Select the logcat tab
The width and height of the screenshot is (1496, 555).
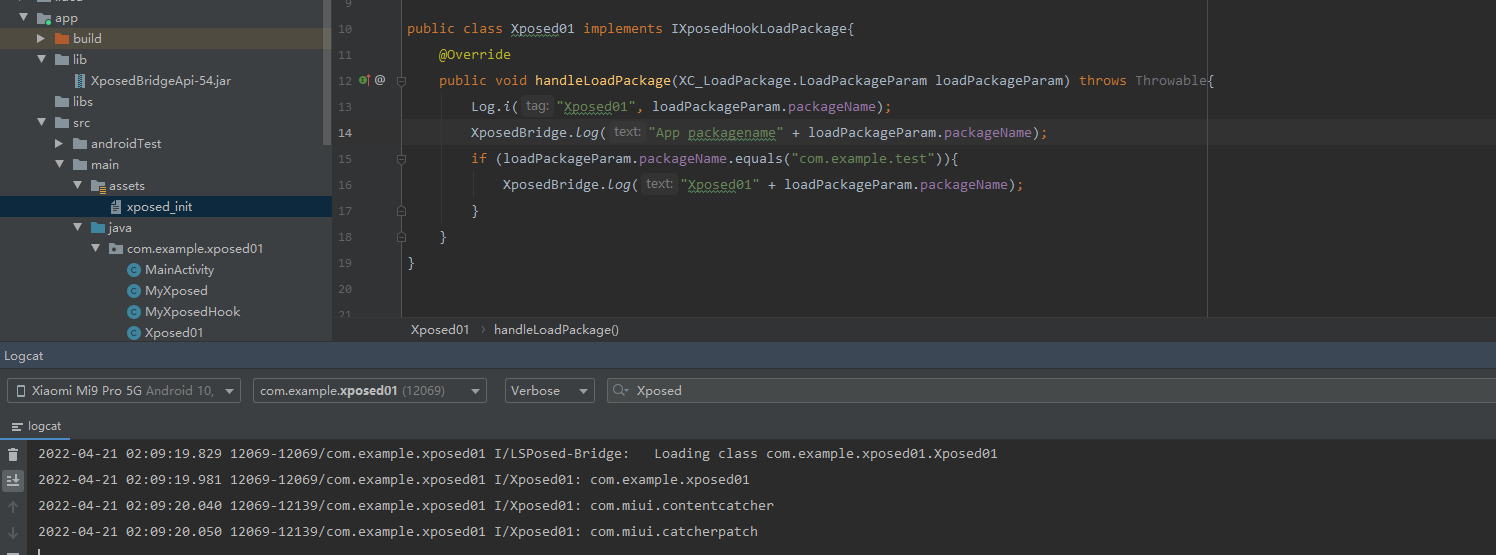[36, 426]
